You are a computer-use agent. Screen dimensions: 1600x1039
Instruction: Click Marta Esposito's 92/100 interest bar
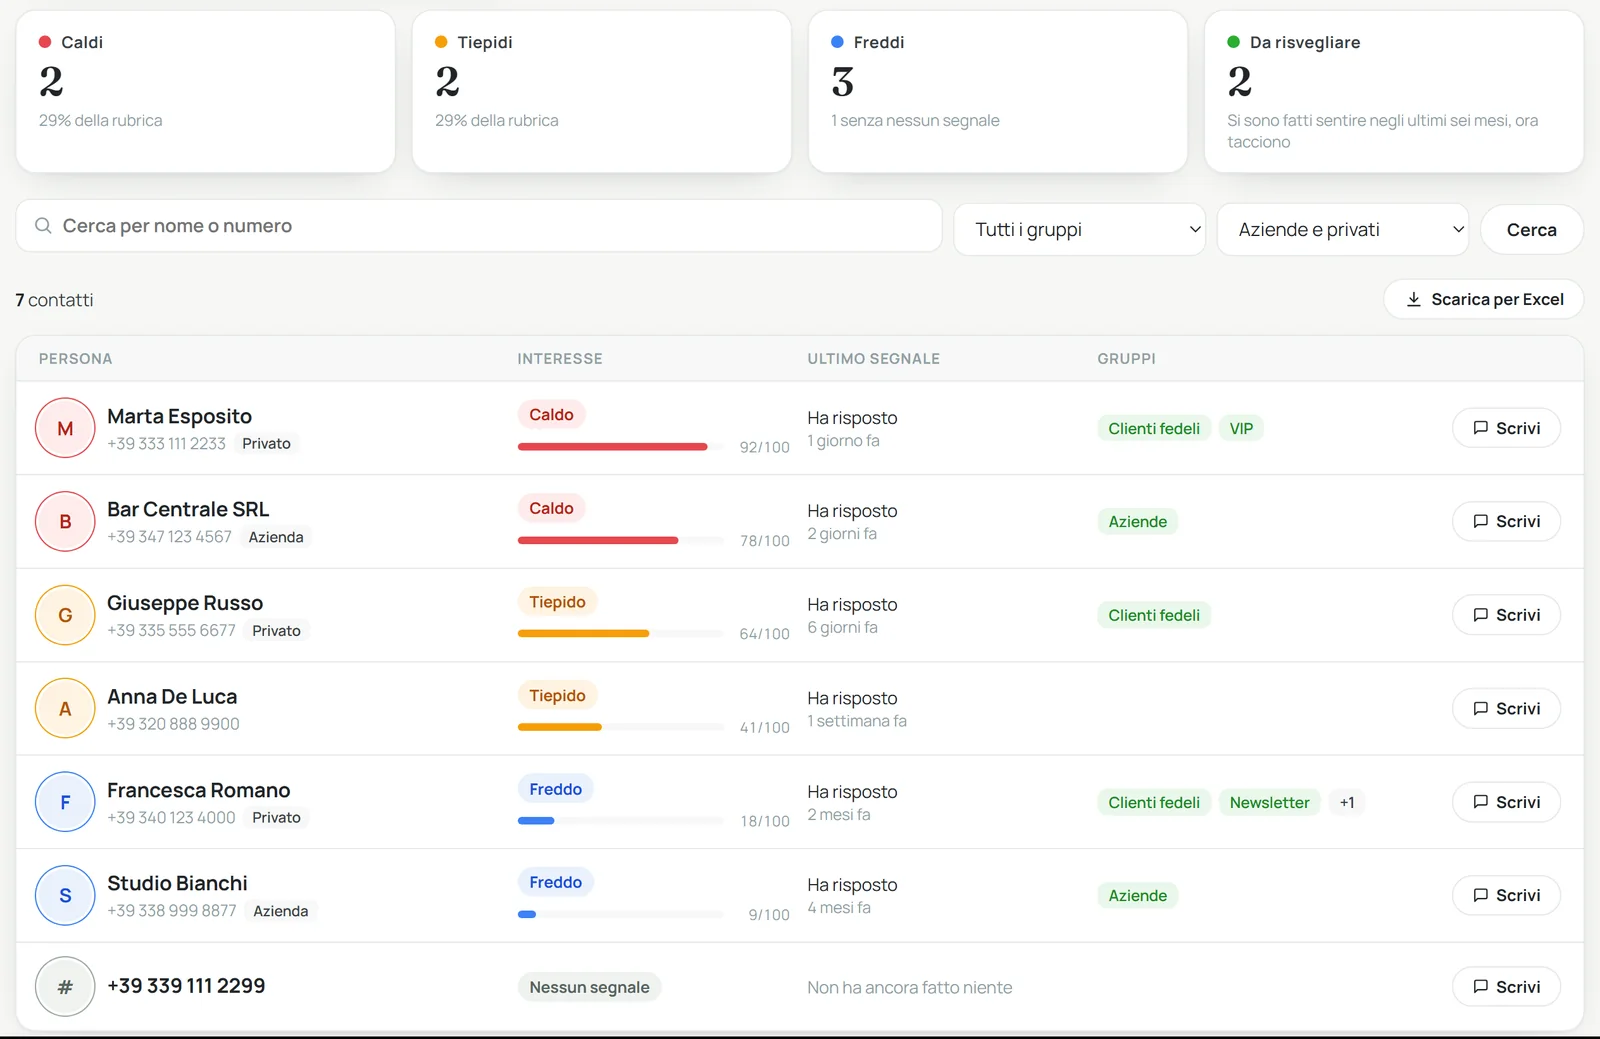pyautogui.click(x=620, y=447)
